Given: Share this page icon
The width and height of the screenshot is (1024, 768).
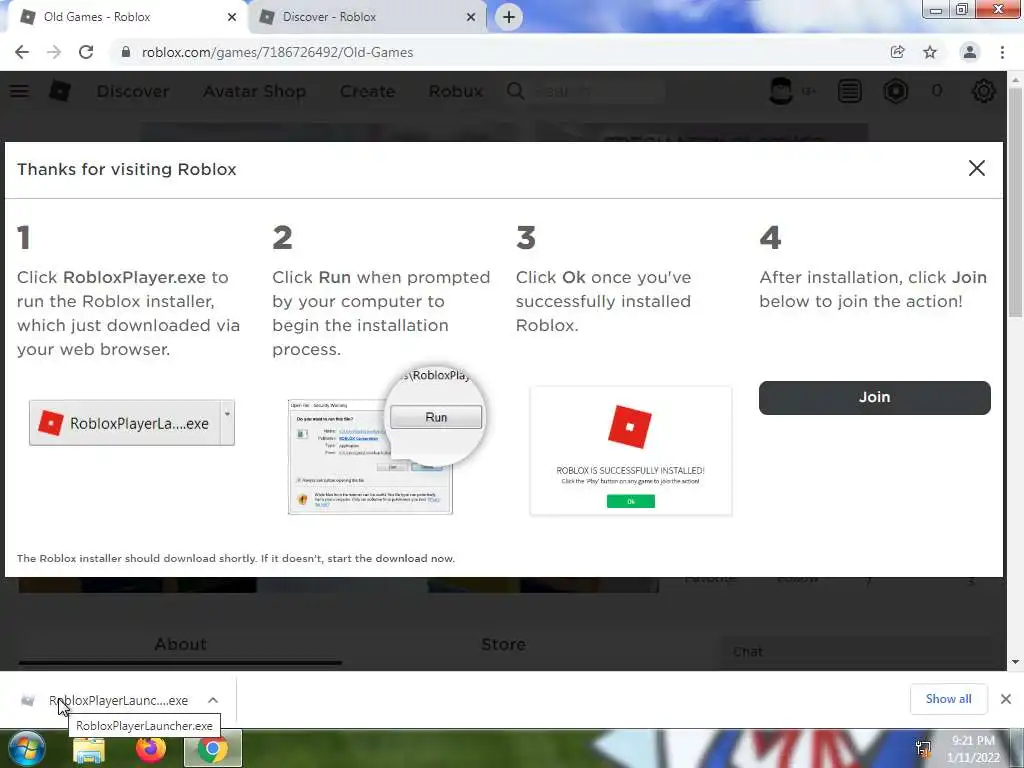Looking at the screenshot, I should tap(897, 52).
